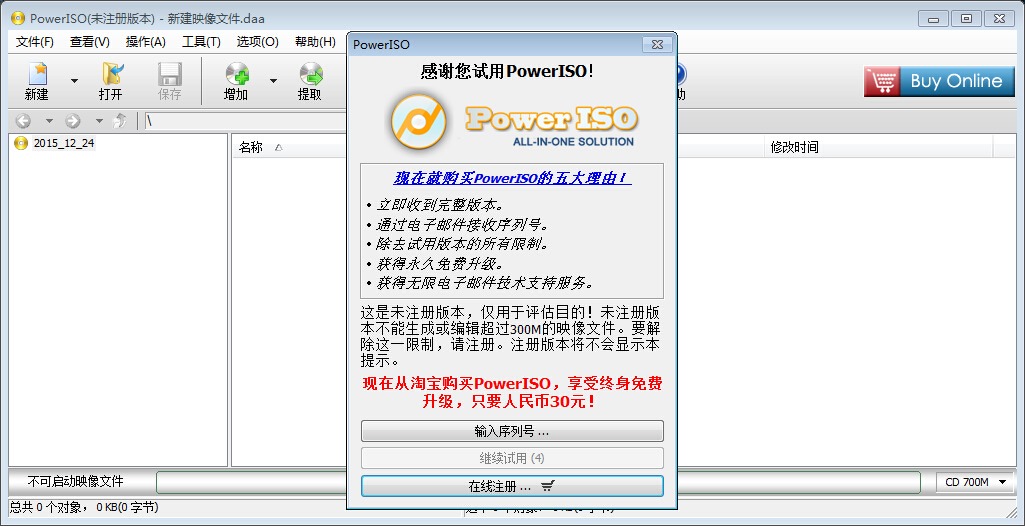Viewport: 1025px width, 526px height.
Task: Click the path address field
Action: pos(245,121)
